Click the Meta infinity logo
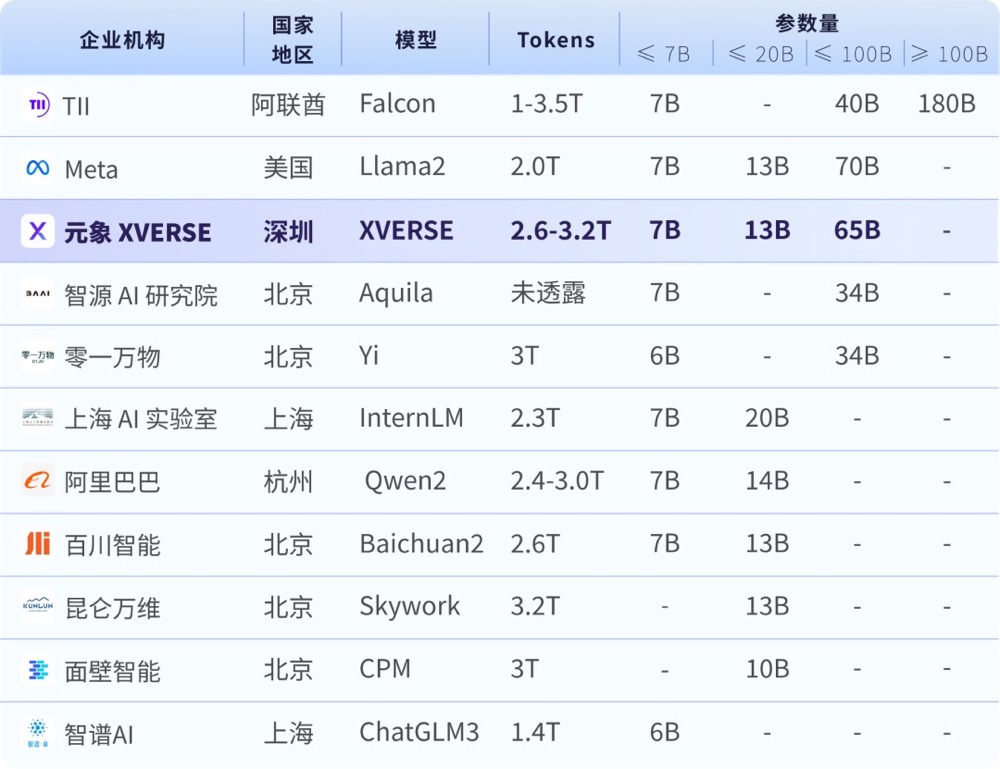Image resolution: width=1000 pixels, height=769 pixels. tap(38, 168)
